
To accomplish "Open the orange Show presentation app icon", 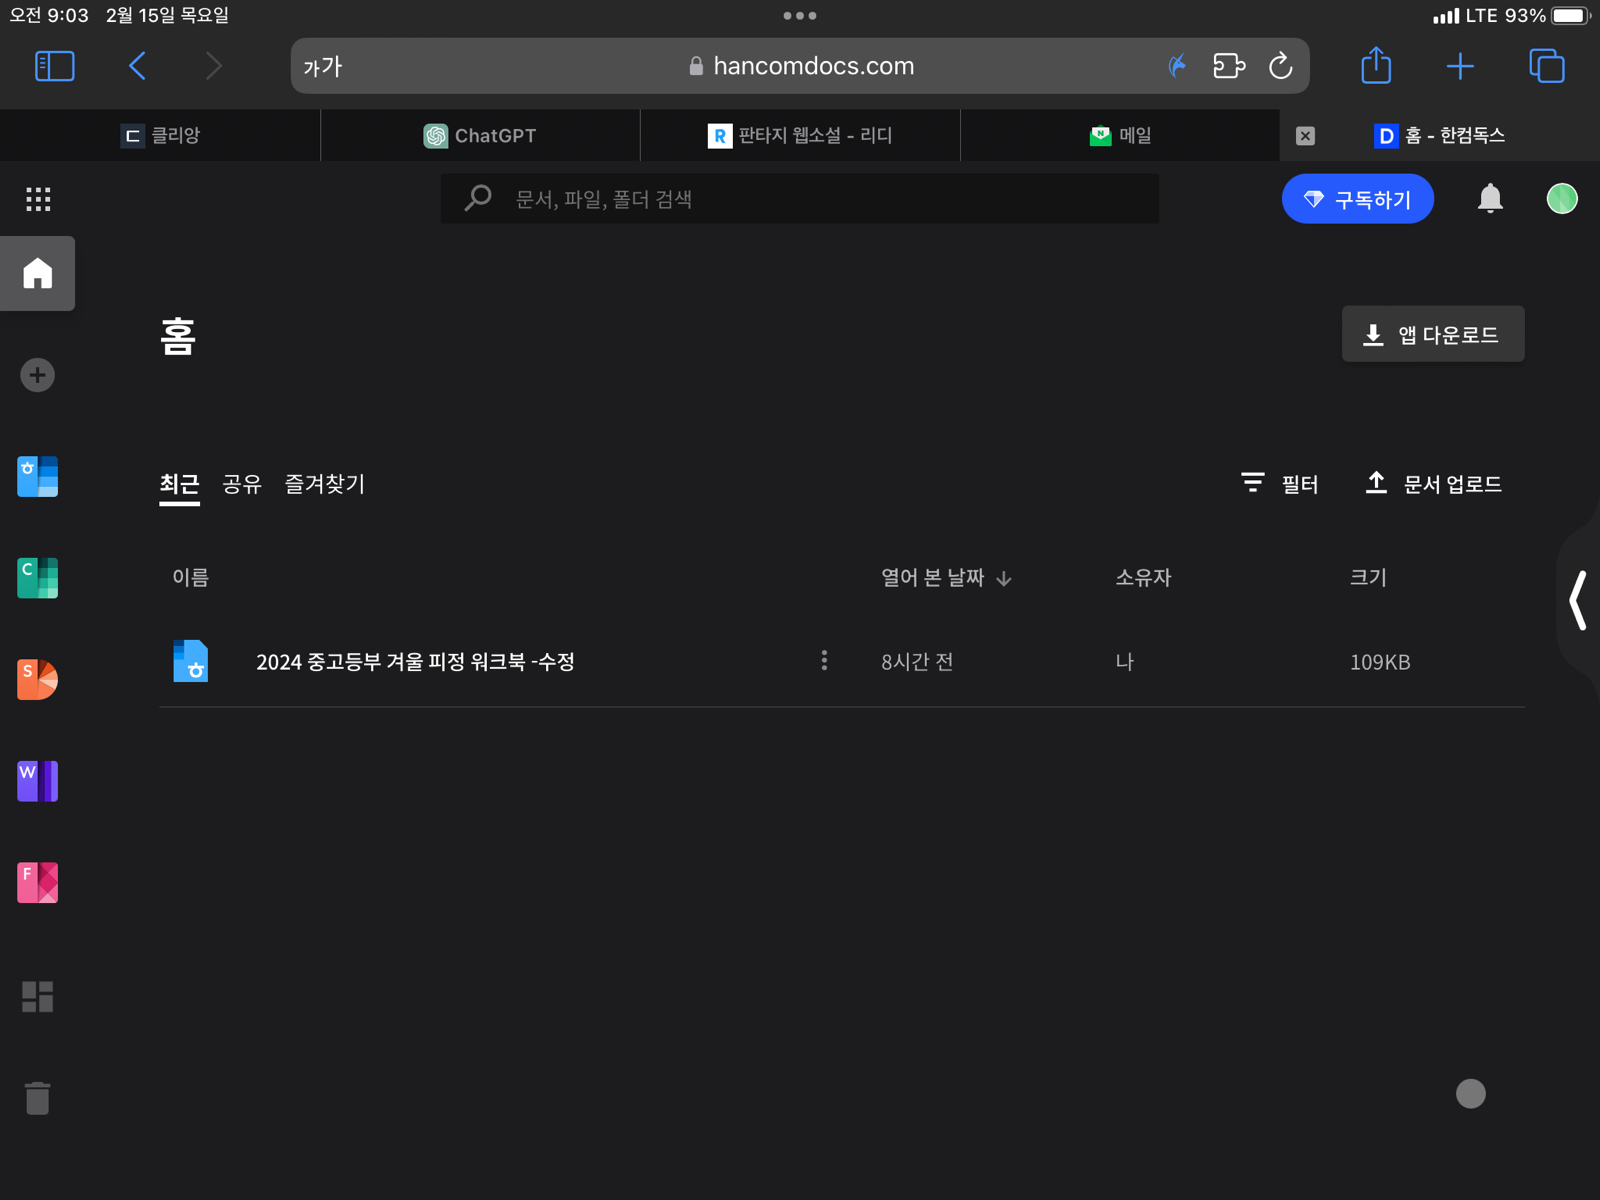I will click(x=37, y=680).
